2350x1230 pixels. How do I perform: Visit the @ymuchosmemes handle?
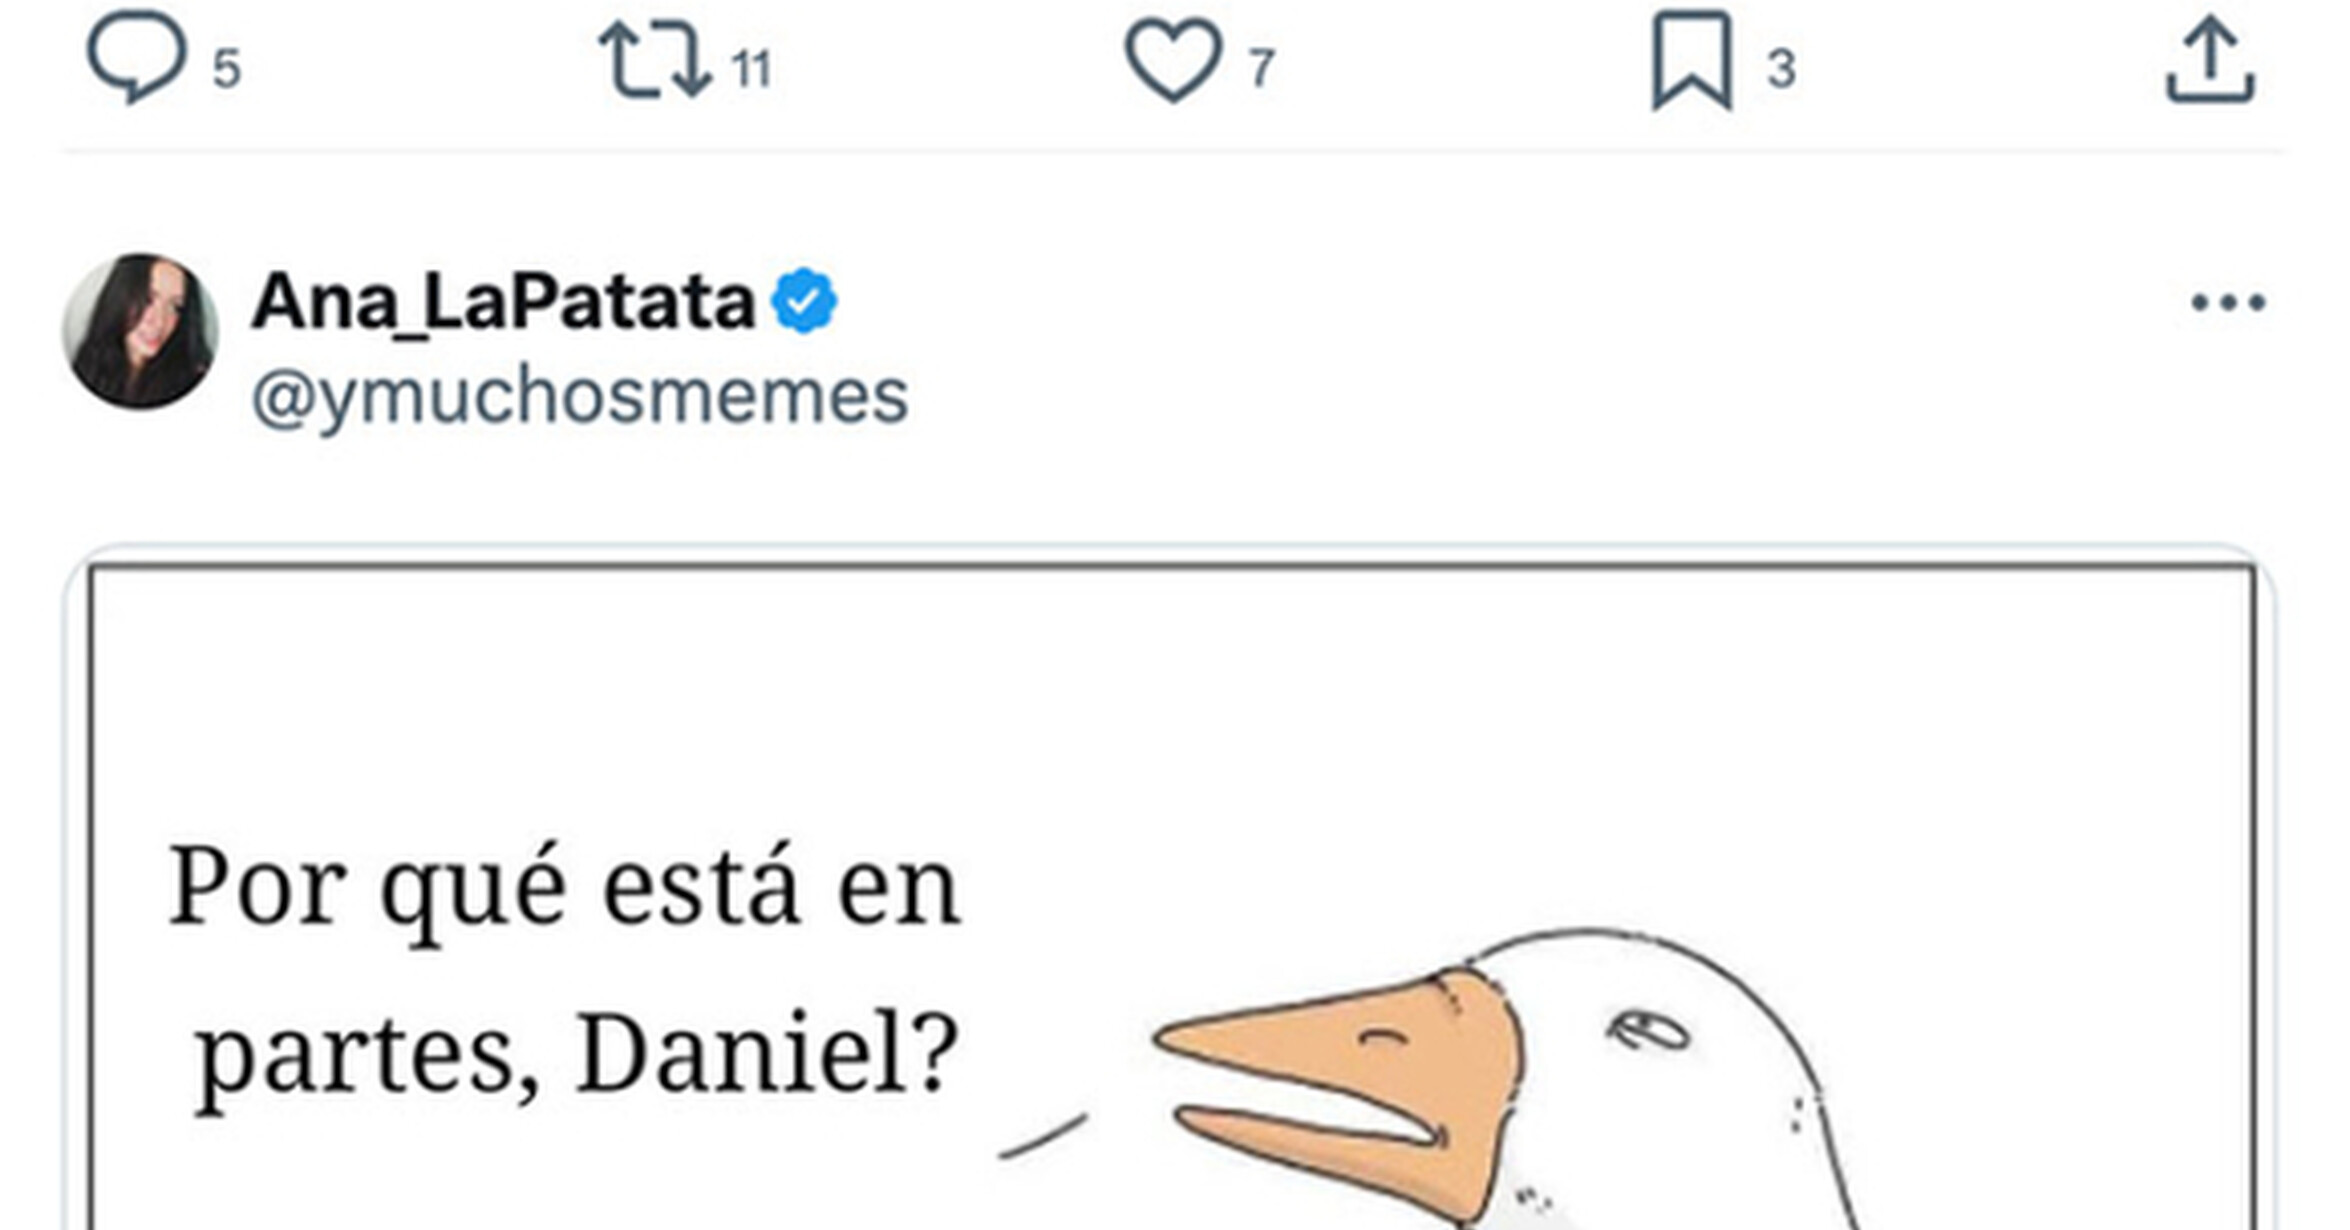pyautogui.click(x=580, y=398)
